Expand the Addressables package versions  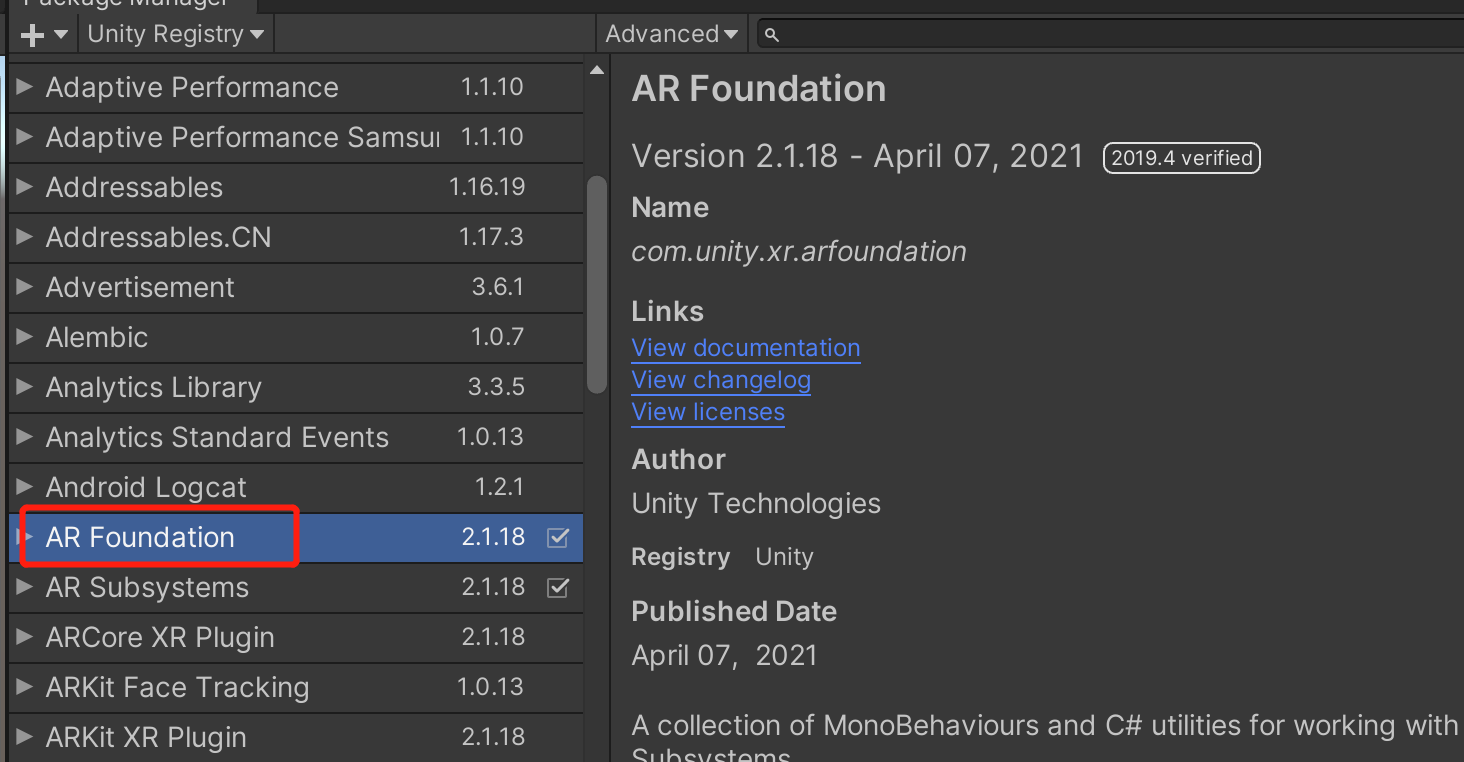tap(25, 187)
